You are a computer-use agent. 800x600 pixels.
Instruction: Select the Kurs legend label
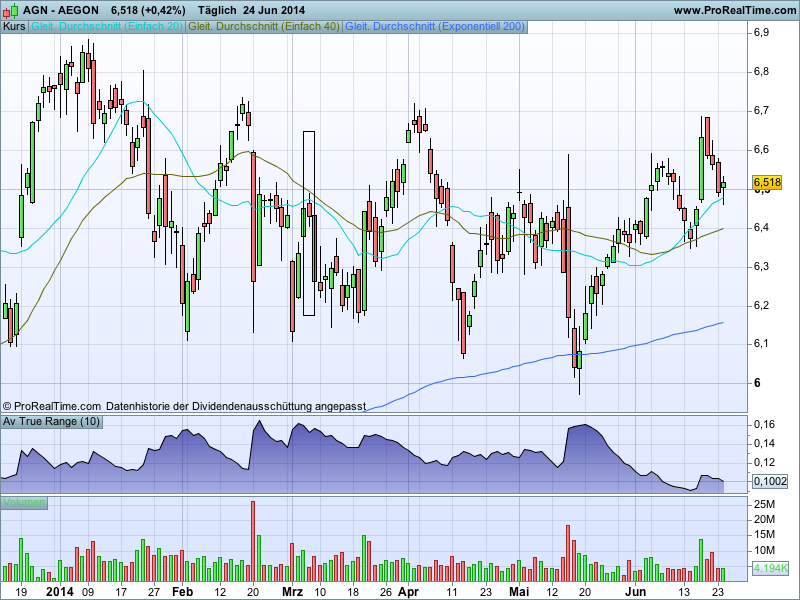click(14, 26)
